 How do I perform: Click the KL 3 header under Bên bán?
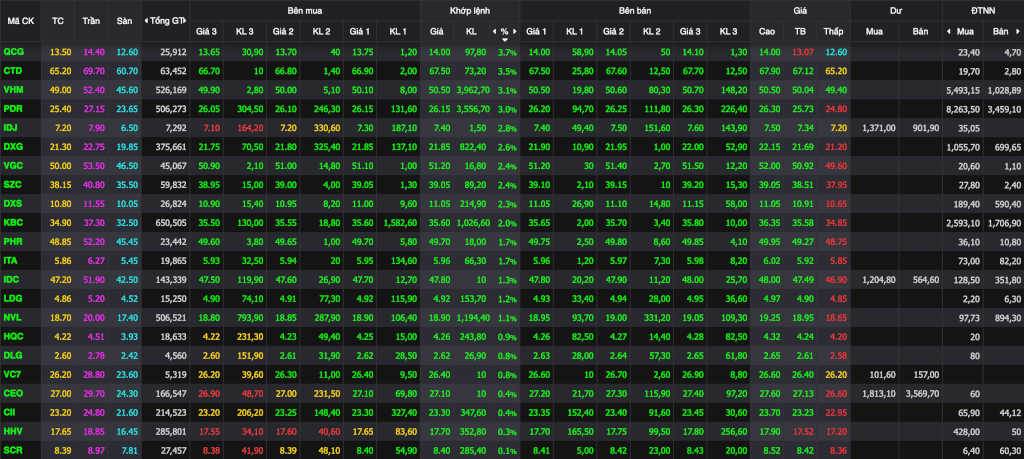[x=728, y=31]
